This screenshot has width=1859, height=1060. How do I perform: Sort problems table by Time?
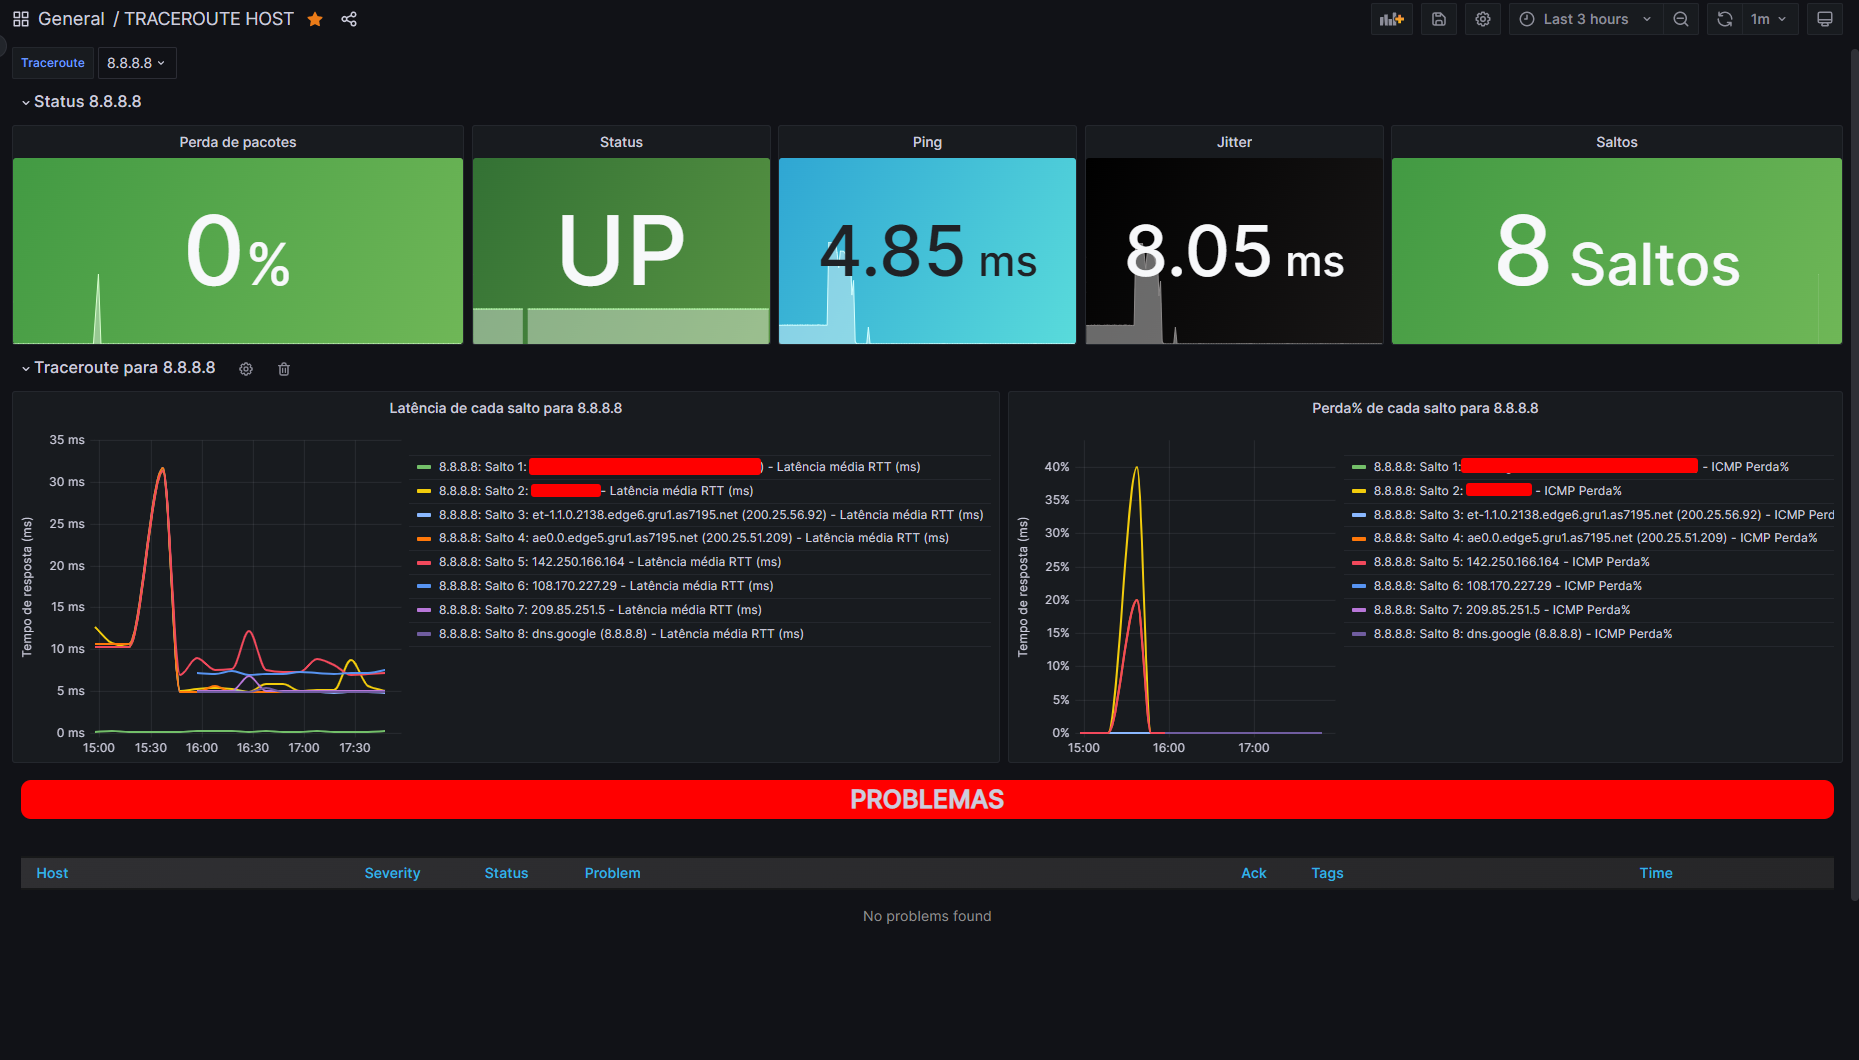coord(1656,873)
